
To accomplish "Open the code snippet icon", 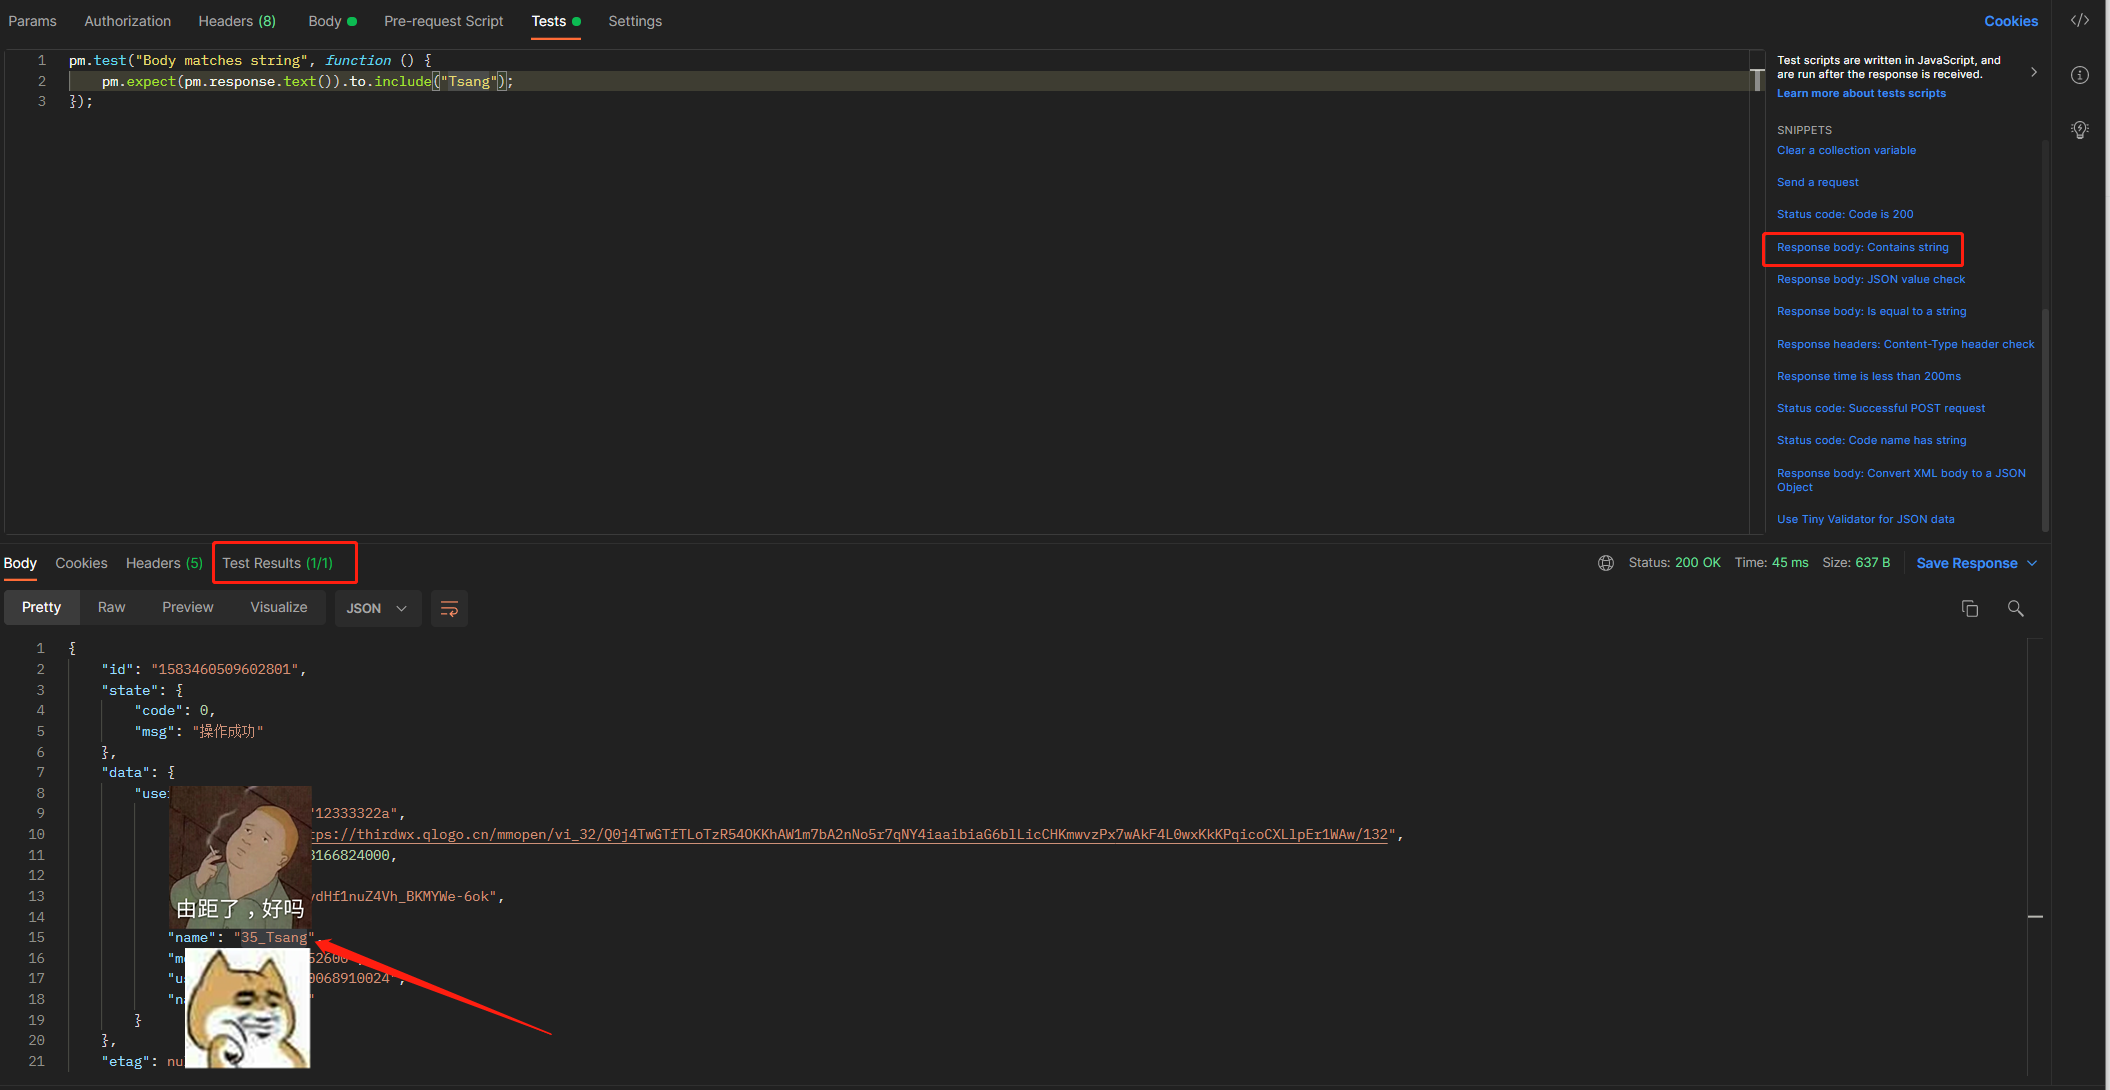I will (2080, 20).
